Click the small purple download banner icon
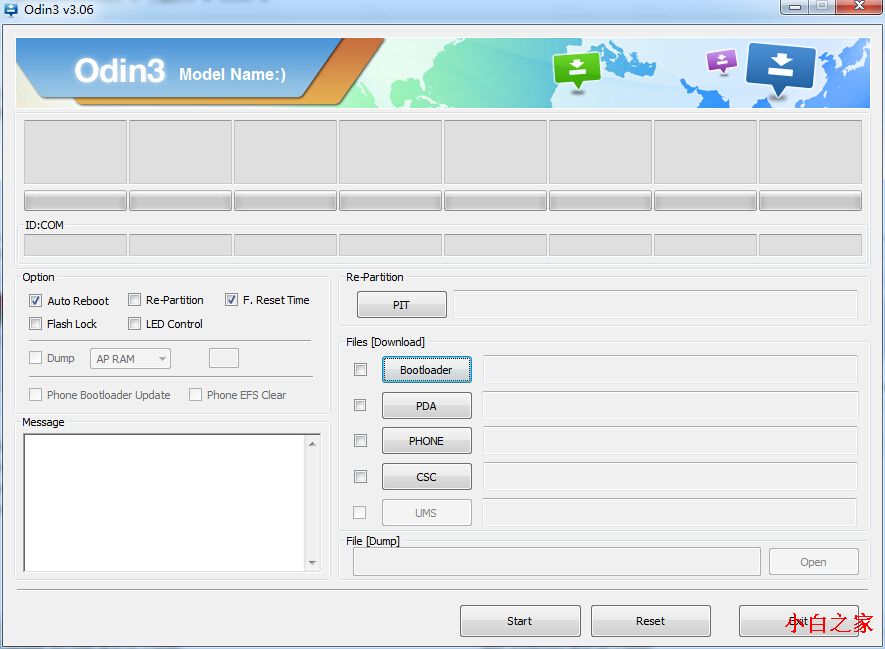This screenshot has width=885, height=649. coord(722,61)
